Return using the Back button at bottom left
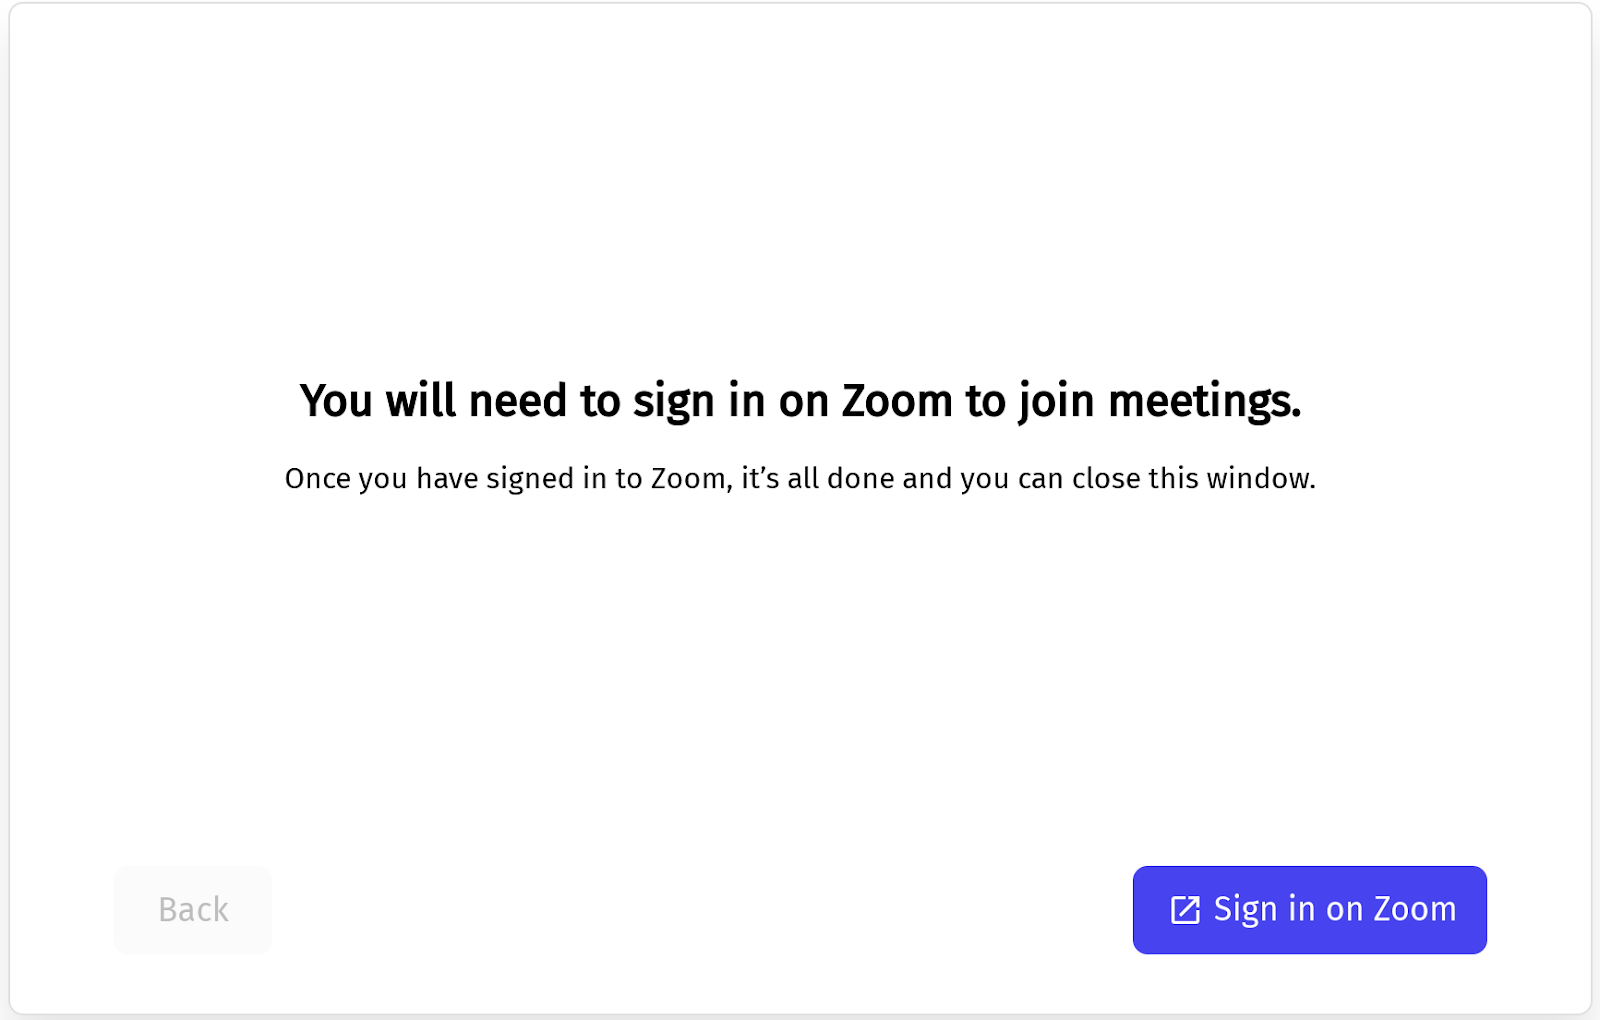The width and height of the screenshot is (1600, 1020). 193,910
